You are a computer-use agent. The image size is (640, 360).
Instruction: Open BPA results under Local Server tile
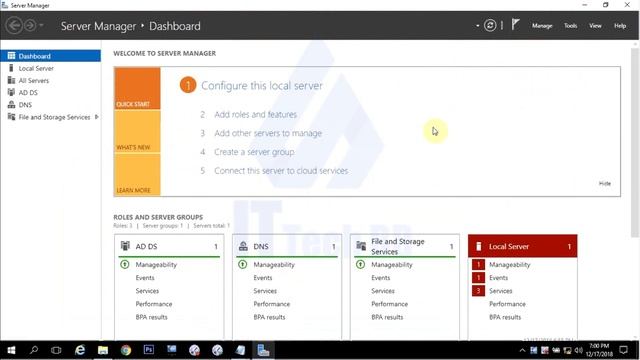tap(505, 317)
